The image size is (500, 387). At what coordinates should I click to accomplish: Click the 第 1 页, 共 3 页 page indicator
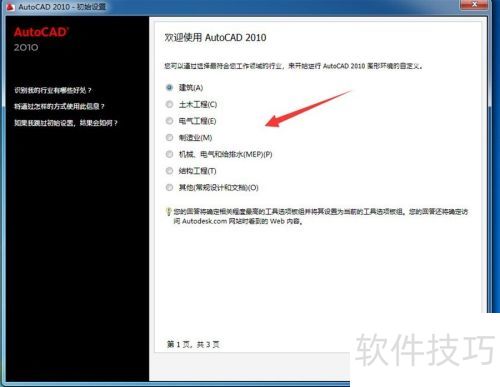pyautogui.click(x=193, y=344)
